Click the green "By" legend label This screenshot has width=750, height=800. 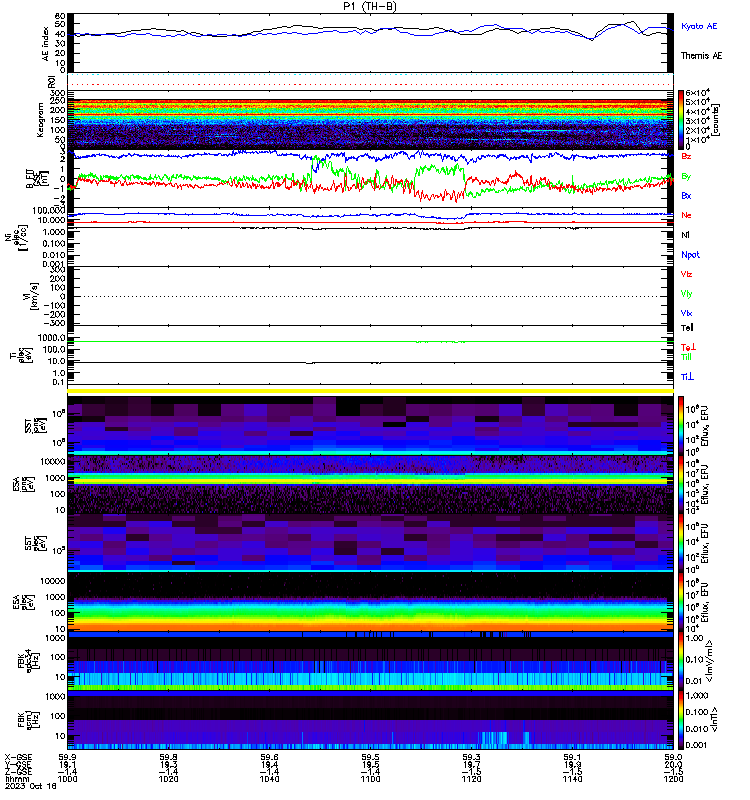point(686,177)
